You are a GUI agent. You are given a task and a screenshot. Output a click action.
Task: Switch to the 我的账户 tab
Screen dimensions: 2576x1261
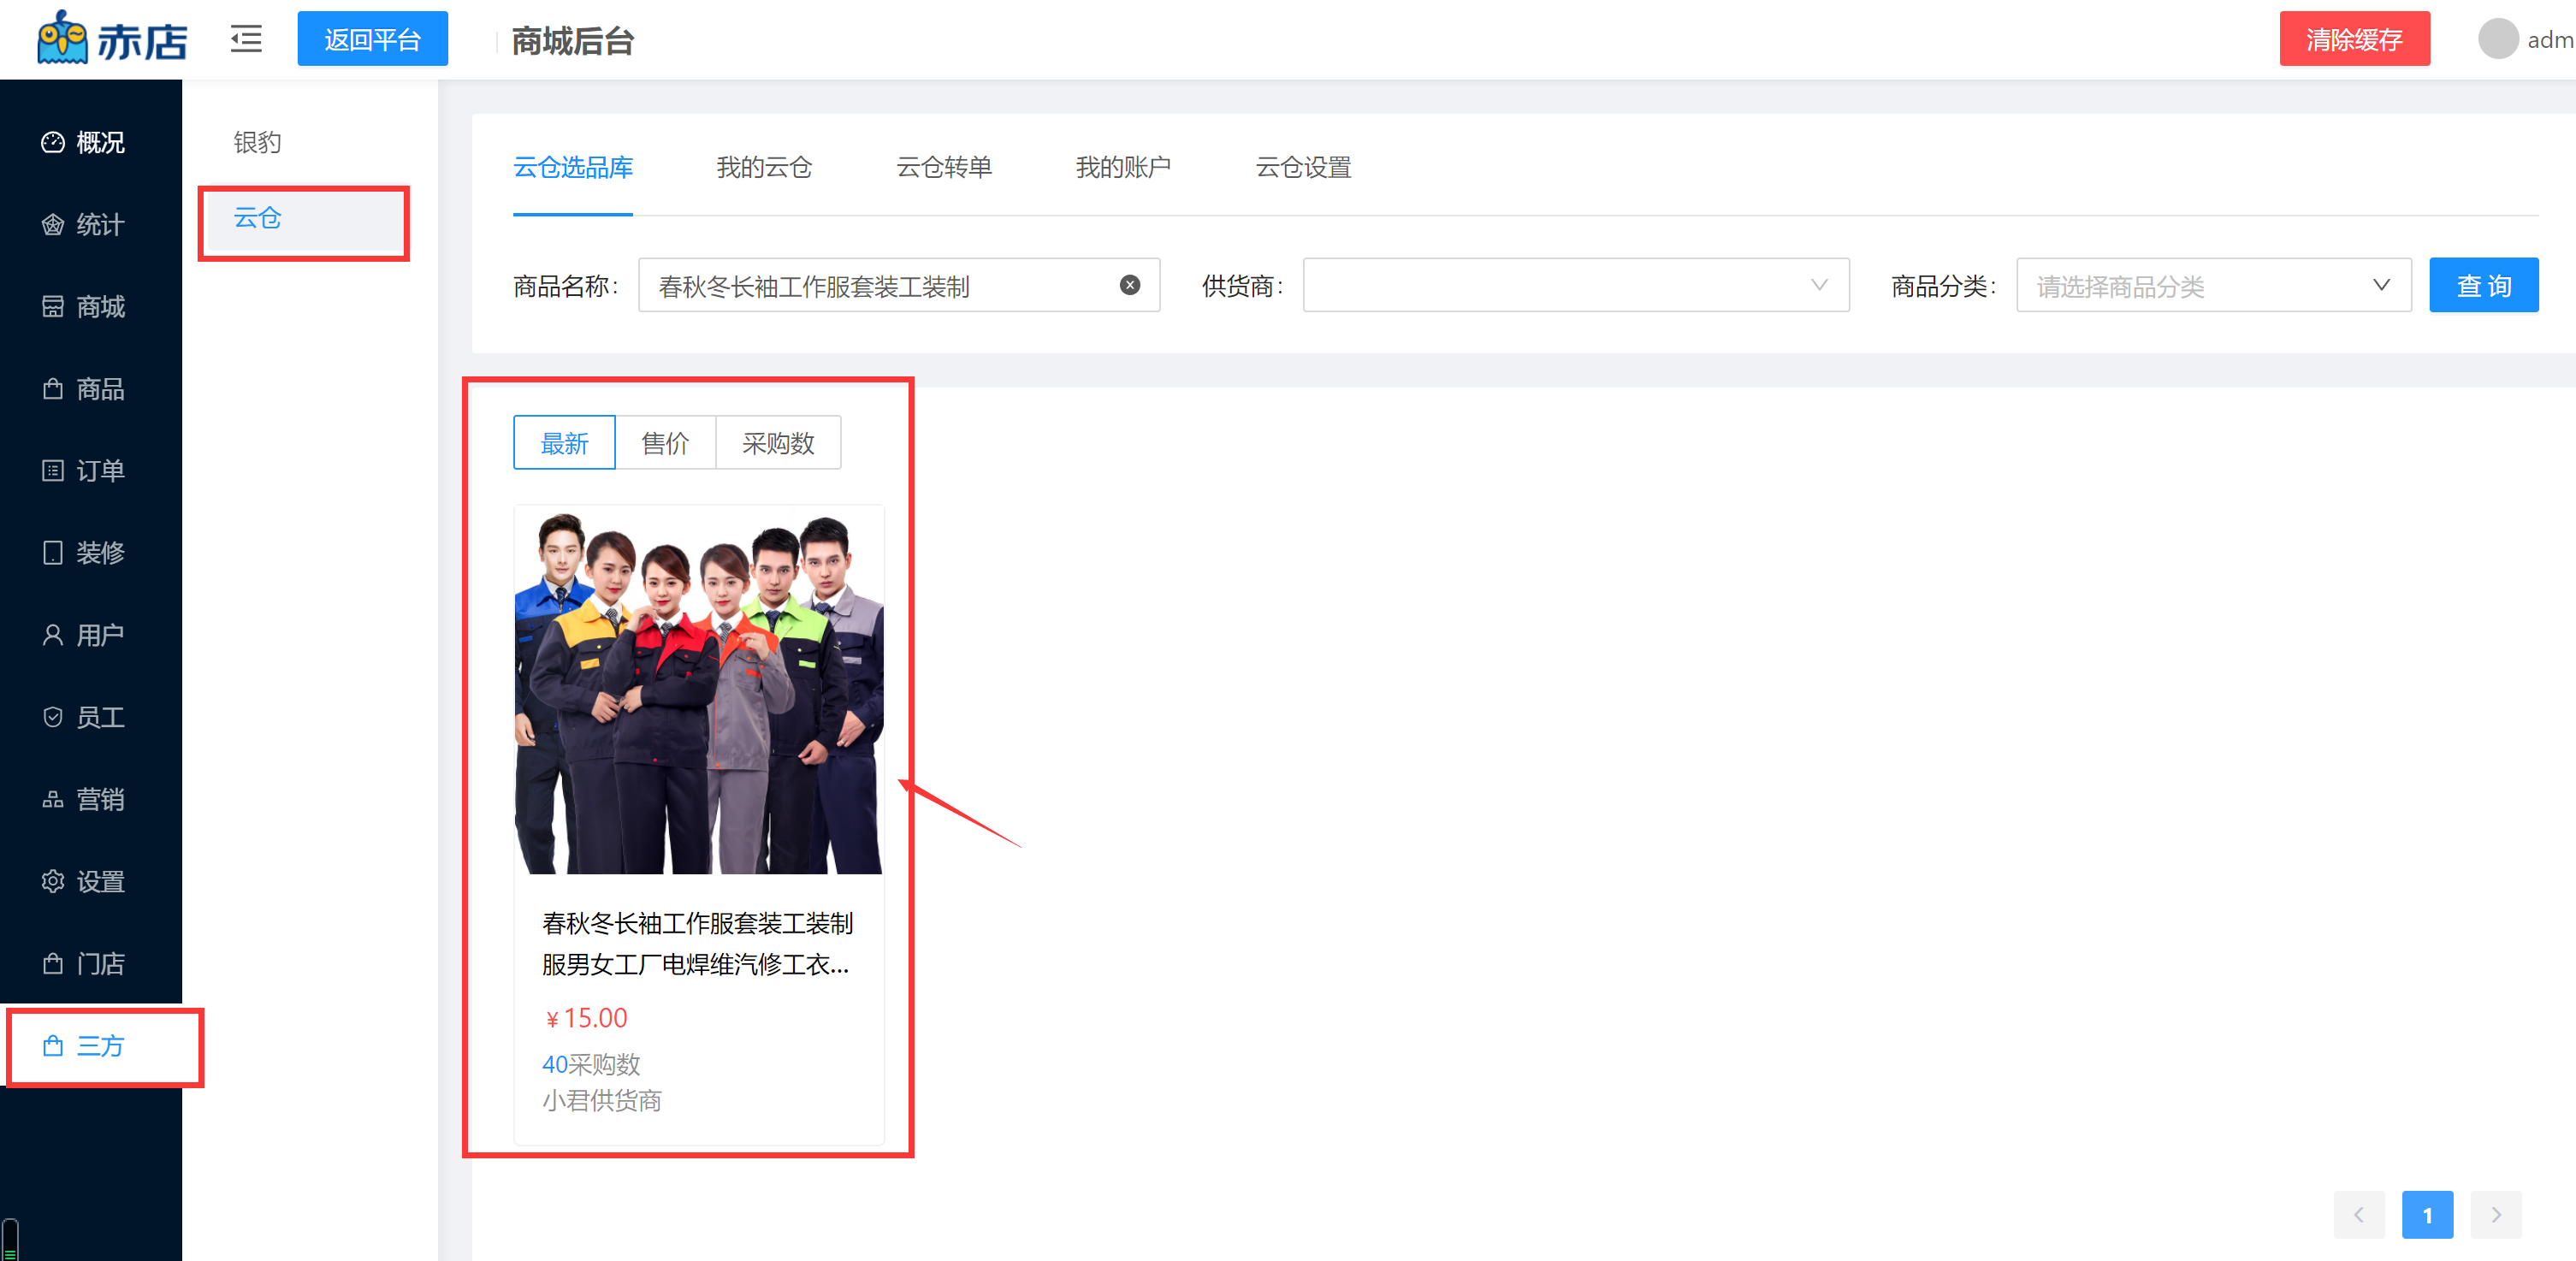point(1123,167)
